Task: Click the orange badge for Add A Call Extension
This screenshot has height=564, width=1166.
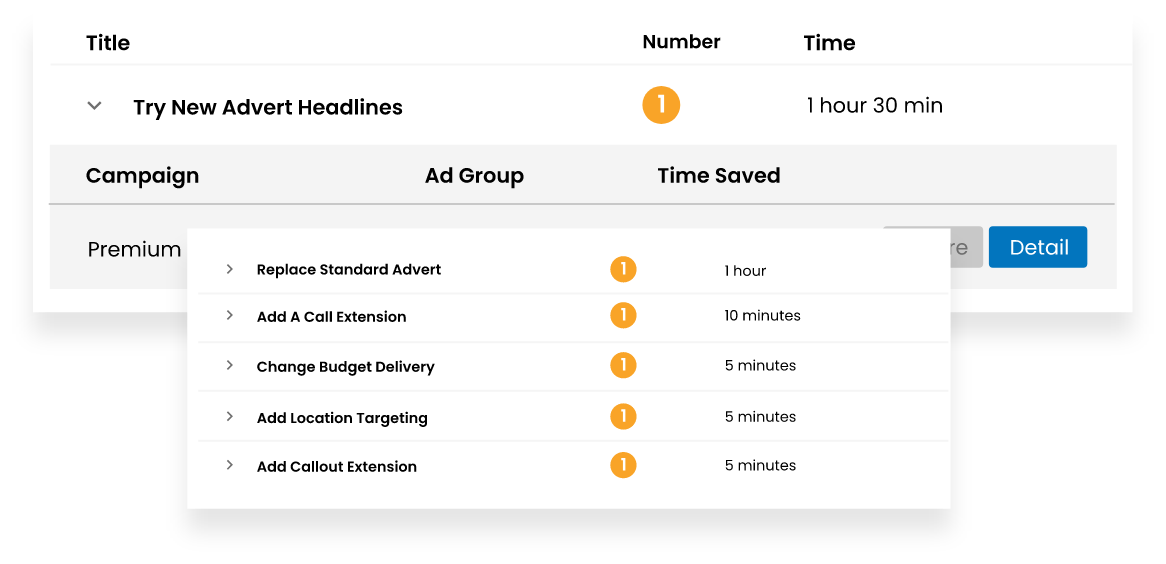Action: [x=623, y=316]
